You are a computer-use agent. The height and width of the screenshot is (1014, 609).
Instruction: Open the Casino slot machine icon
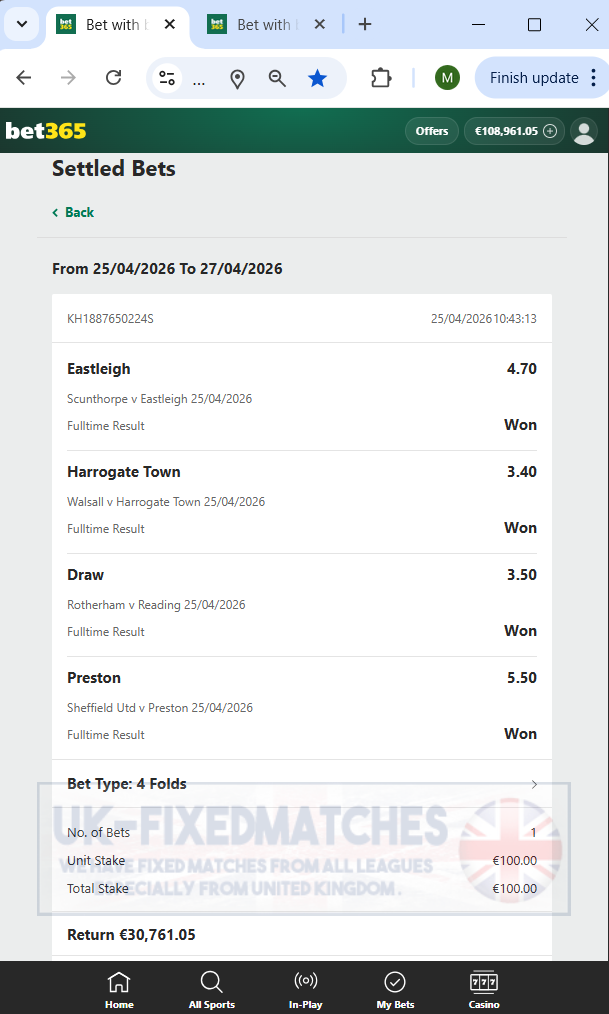pyautogui.click(x=484, y=982)
